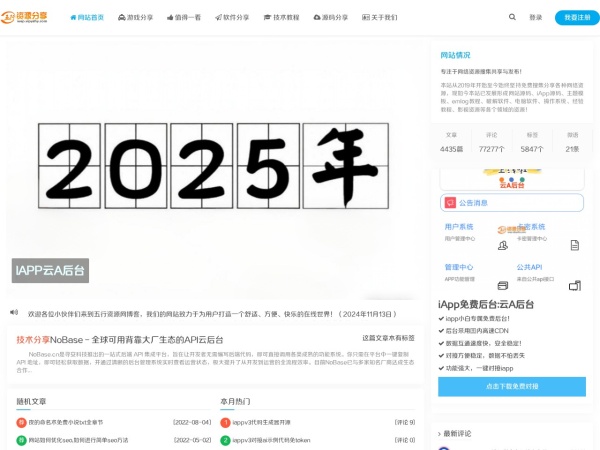
Task: Click the rank 1 badge in 本月热门
Action: pos(225,422)
